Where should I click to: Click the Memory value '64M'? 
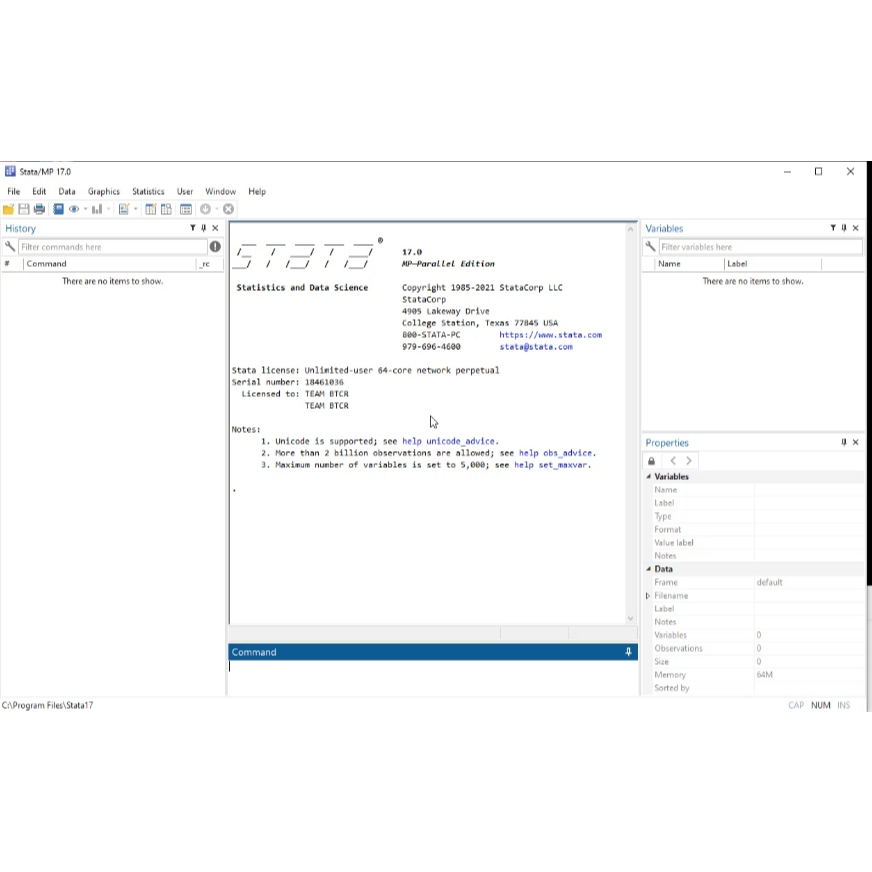(764, 675)
